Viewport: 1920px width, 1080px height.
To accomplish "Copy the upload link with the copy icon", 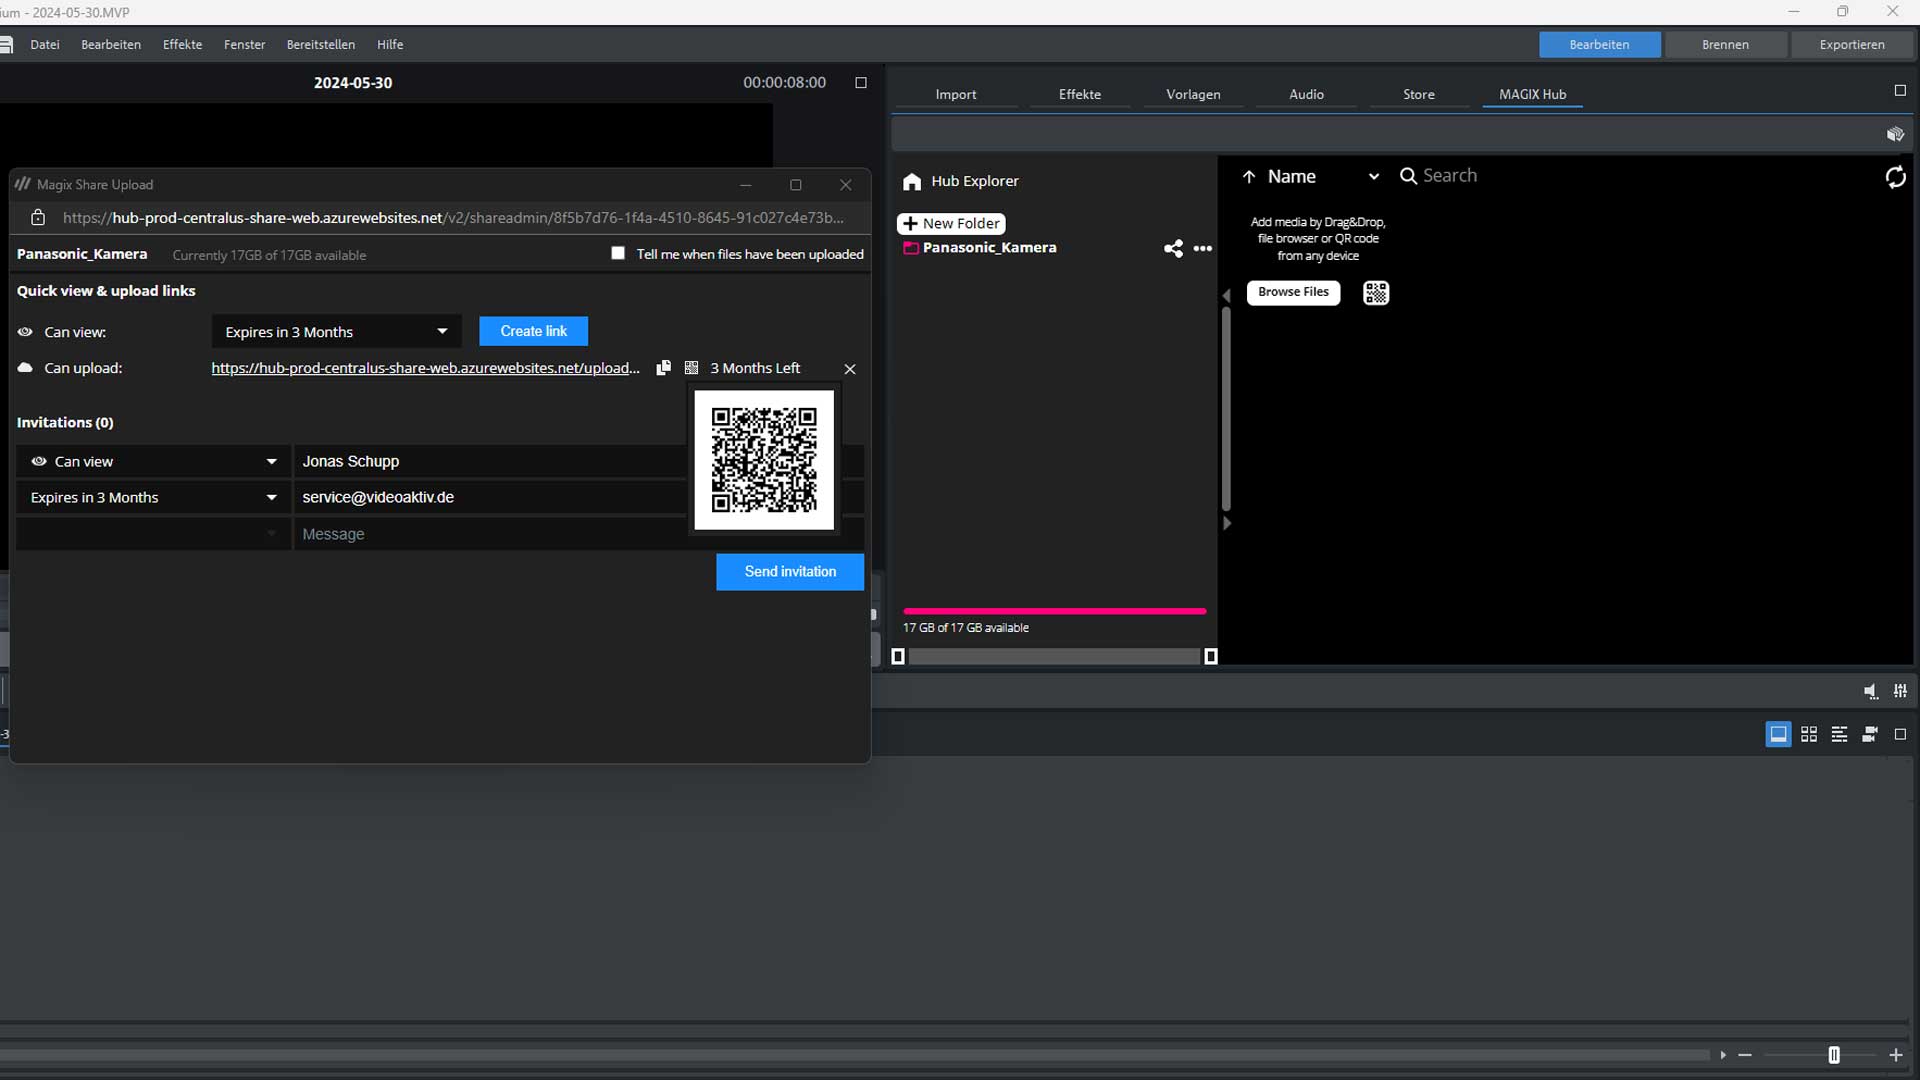I will [663, 368].
